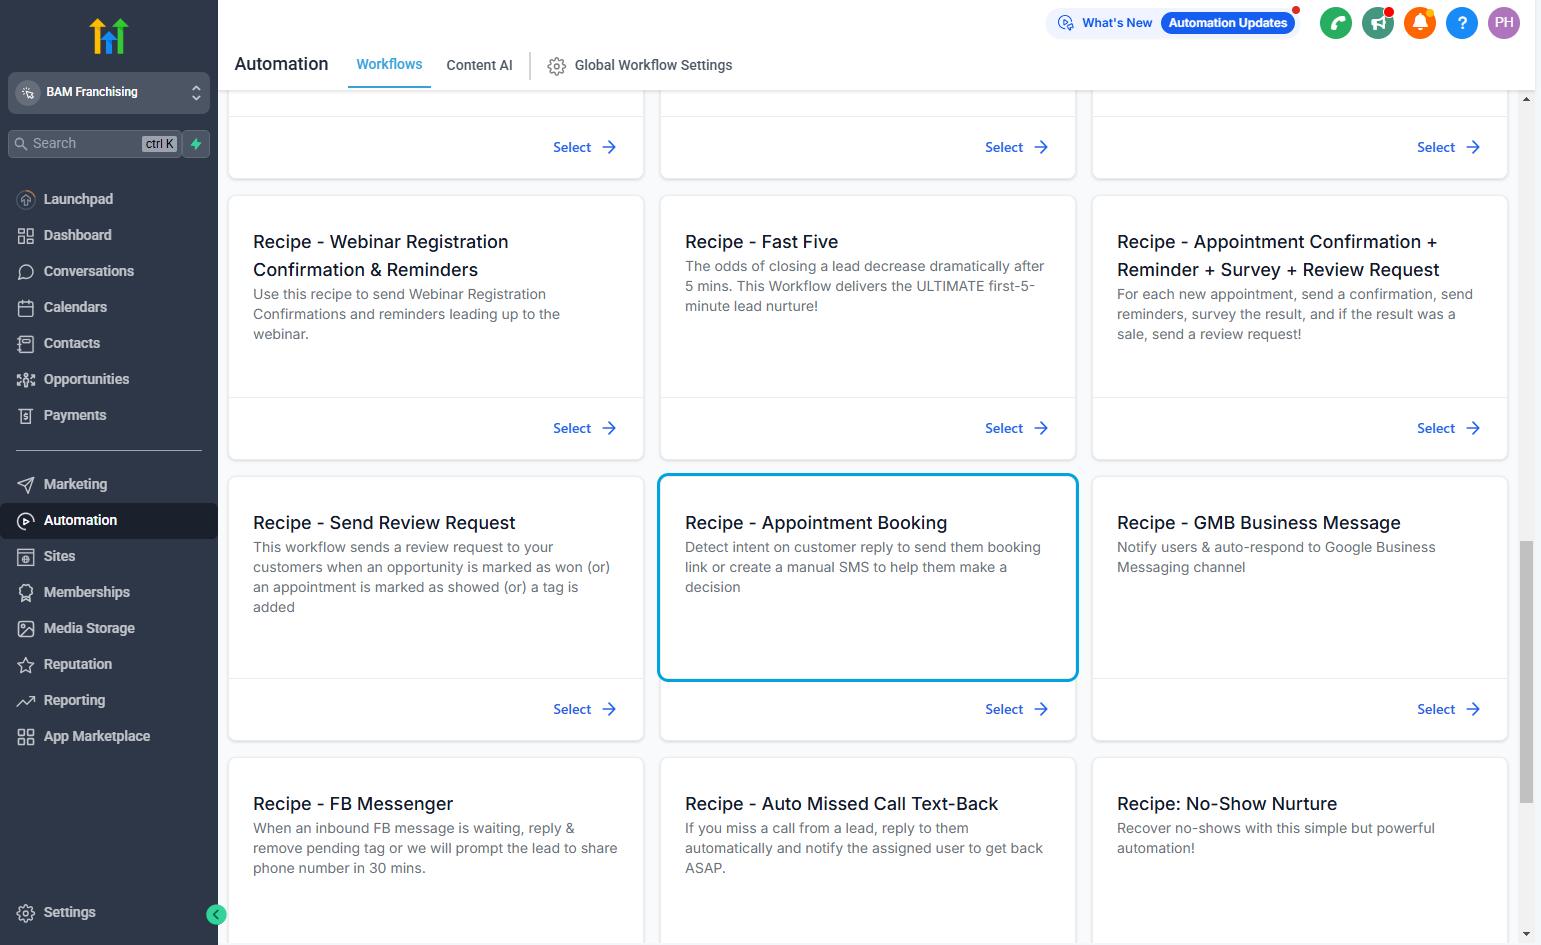This screenshot has height=945, width=1541.
Task: Click the blue help question mark icon
Action: (1461, 23)
